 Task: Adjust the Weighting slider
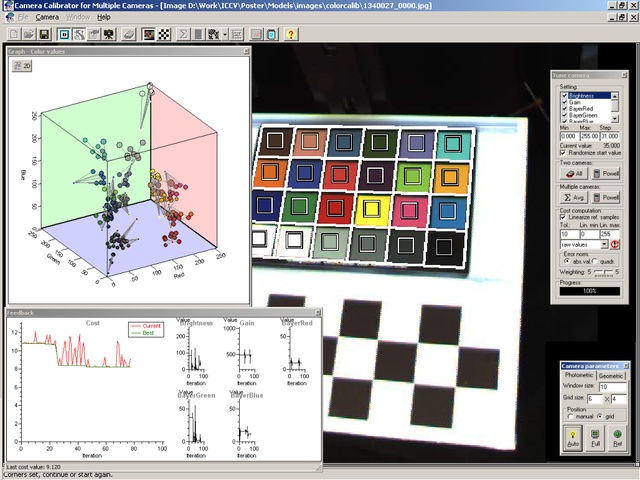click(604, 272)
